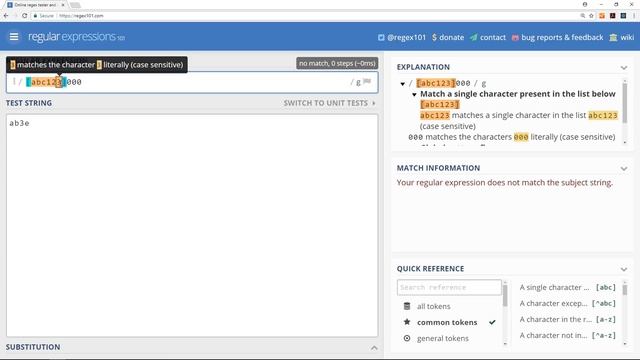The width and height of the screenshot is (640, 360).
Task: Click the browser back button
Action: pyautogui.click(x=6, y=16)
